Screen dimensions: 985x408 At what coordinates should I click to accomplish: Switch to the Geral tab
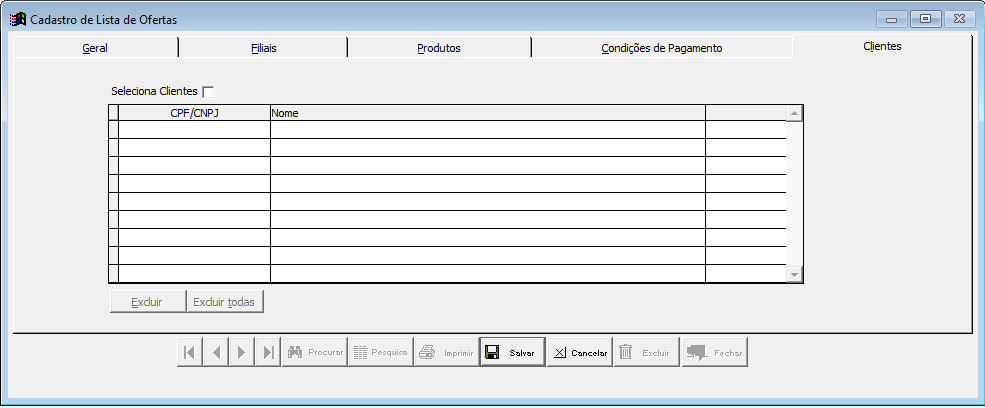(x=95, y=48)
